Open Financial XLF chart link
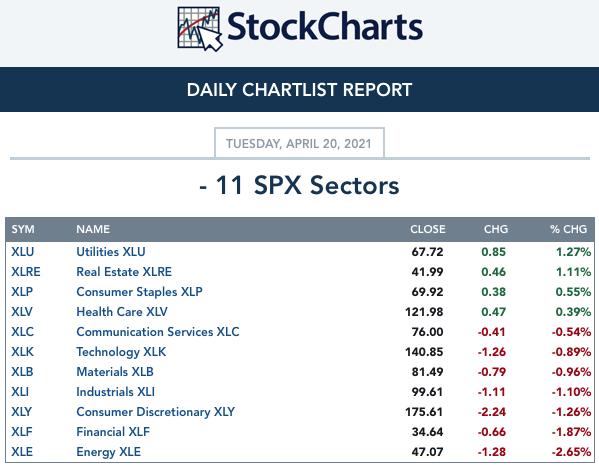This screenshot has width=599, height=468. (113, 432)
